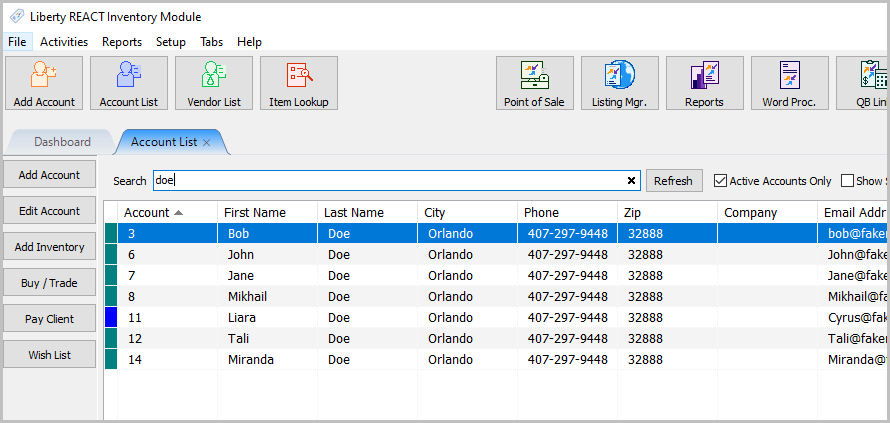The width and height of the screenshot is (890, 423).
Task: Close the Account List tab
Action: click(207, 143)
